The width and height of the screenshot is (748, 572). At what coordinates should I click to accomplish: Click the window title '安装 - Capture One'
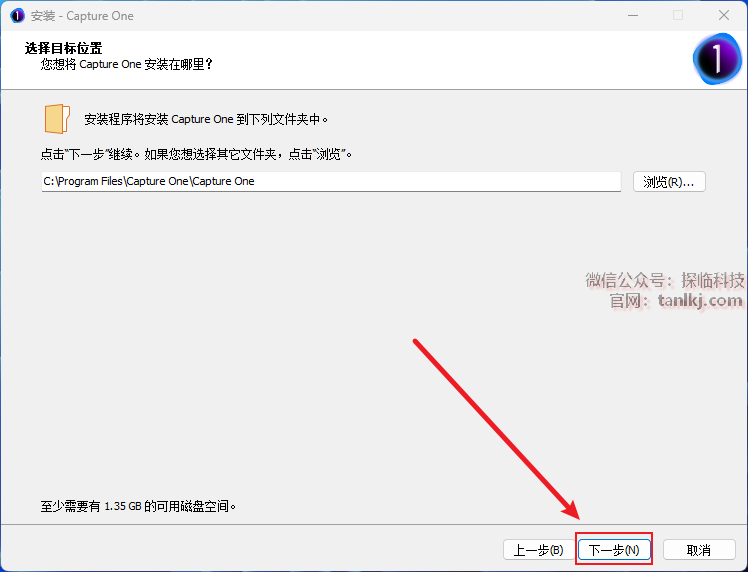point(82,16)
